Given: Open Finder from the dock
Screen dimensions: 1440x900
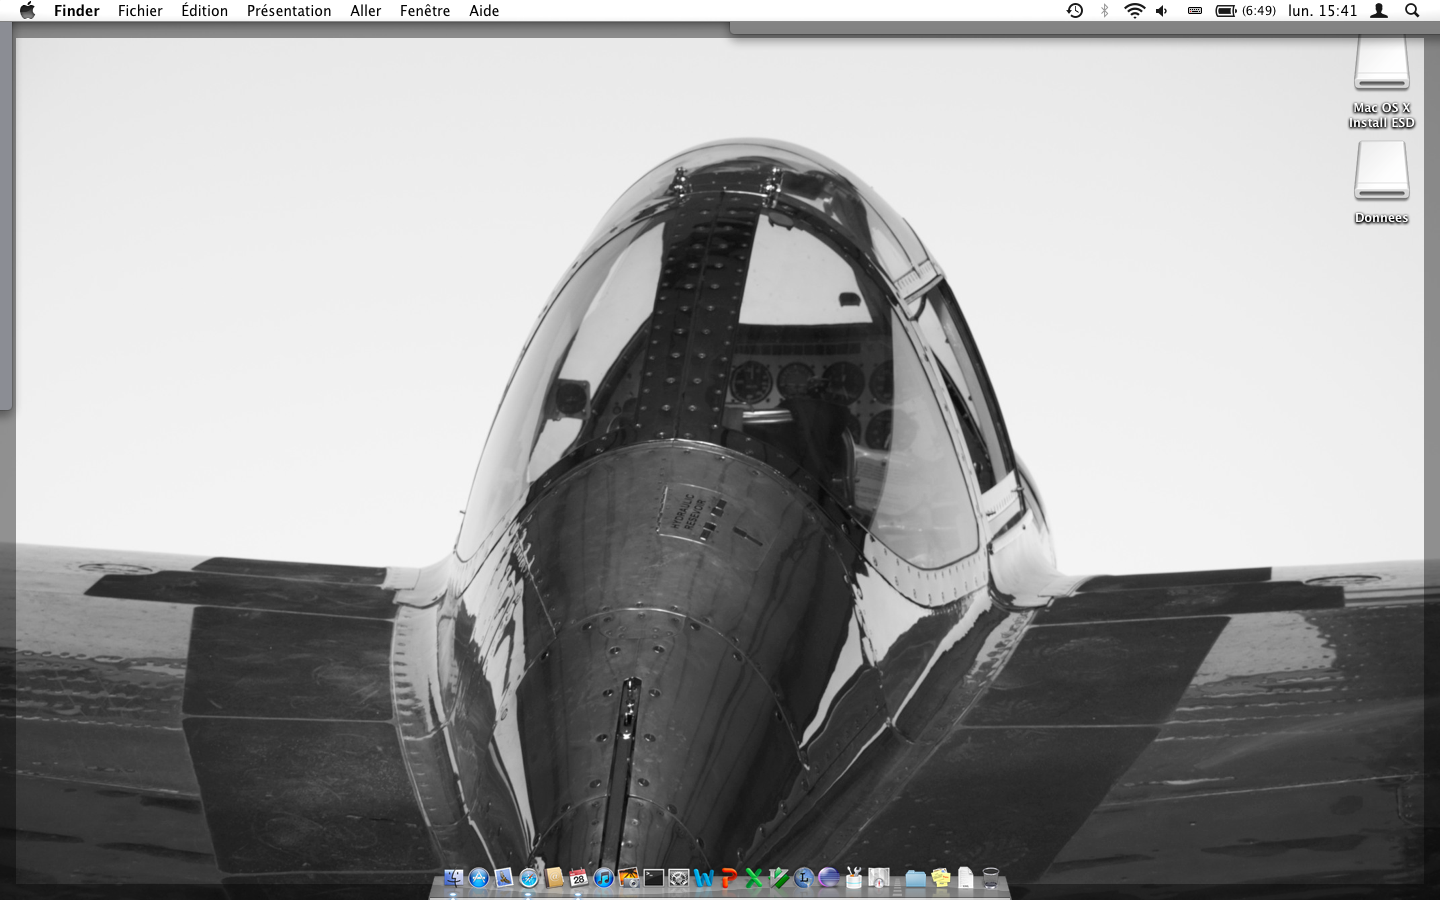Looking at the screenshot, I should 453,878.
